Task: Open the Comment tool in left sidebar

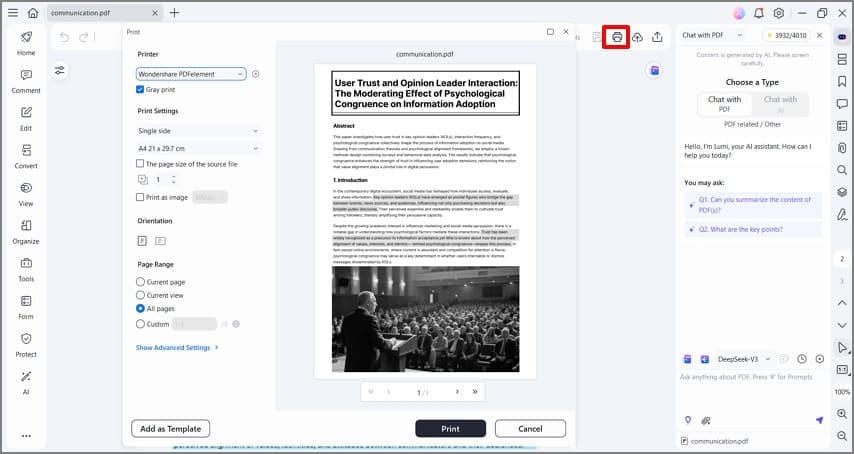Action: [x=26, y=81]
